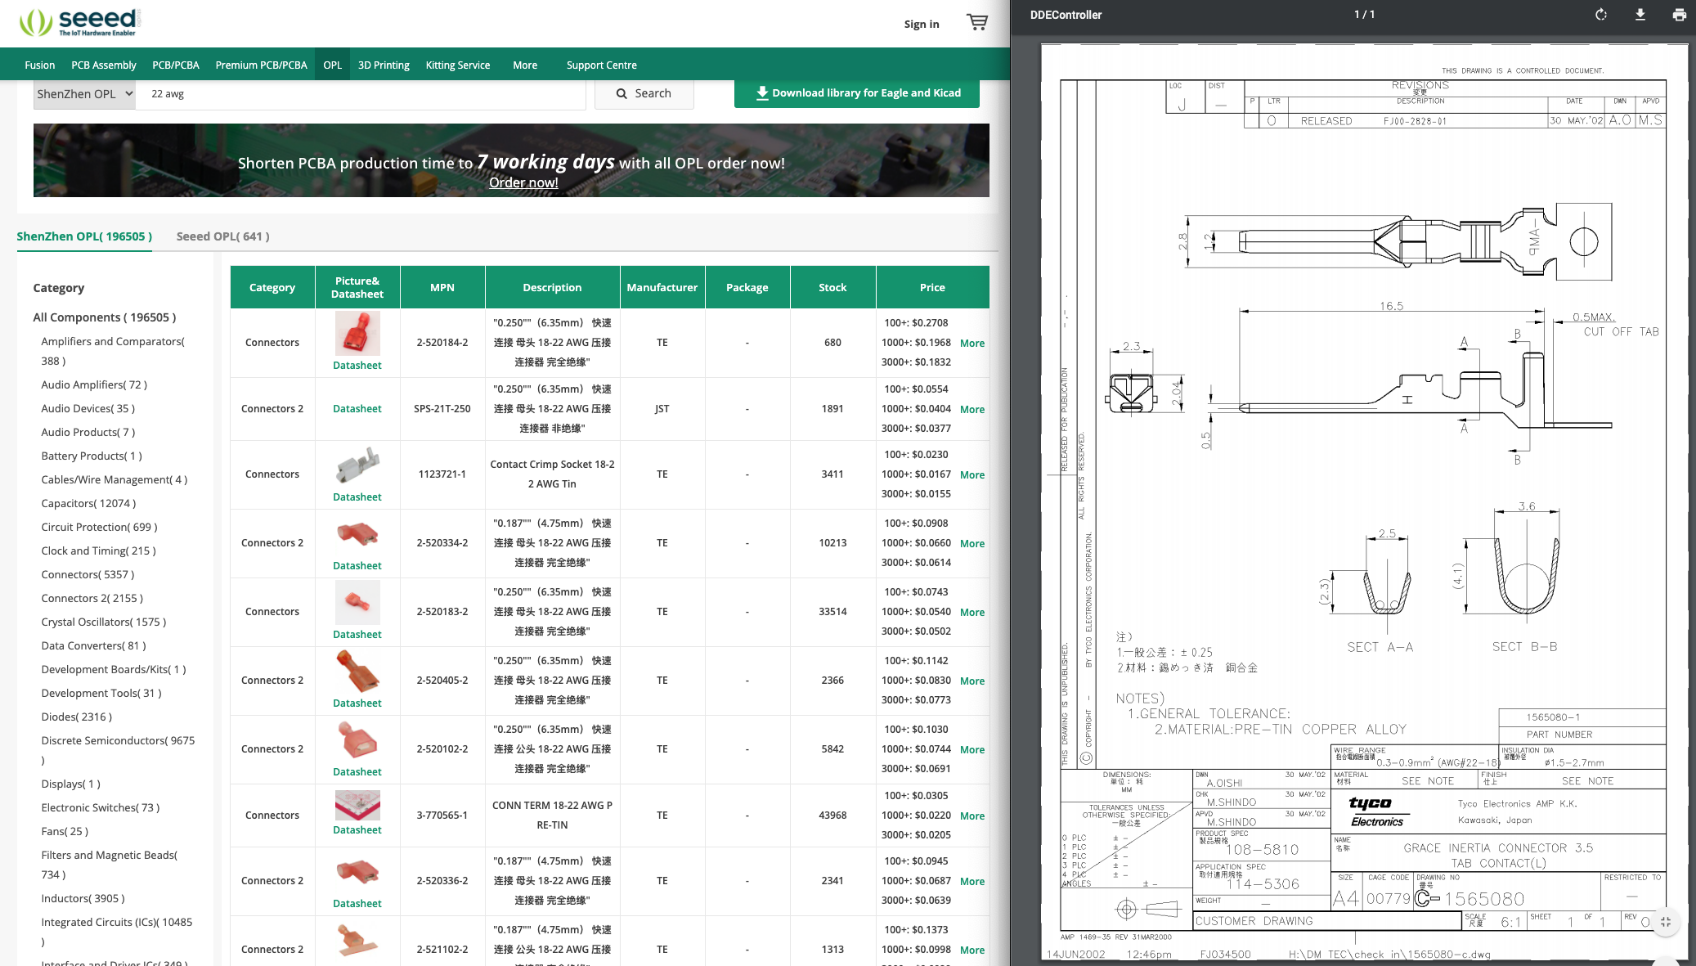Rotate the PDF document
This screenshot has height=966, width=1696.
click(1601, 15)
